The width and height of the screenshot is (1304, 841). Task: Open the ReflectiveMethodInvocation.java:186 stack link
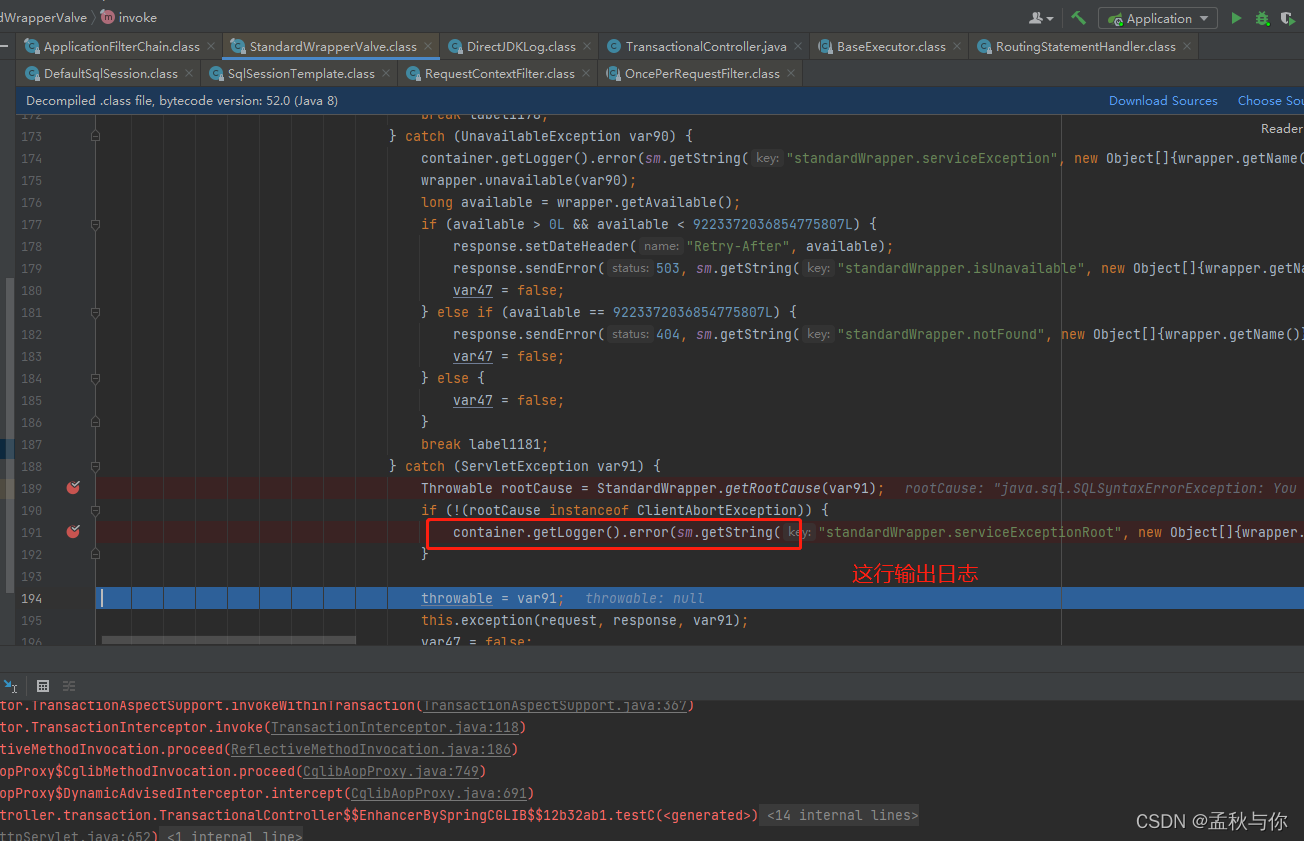tap(371, 749)
